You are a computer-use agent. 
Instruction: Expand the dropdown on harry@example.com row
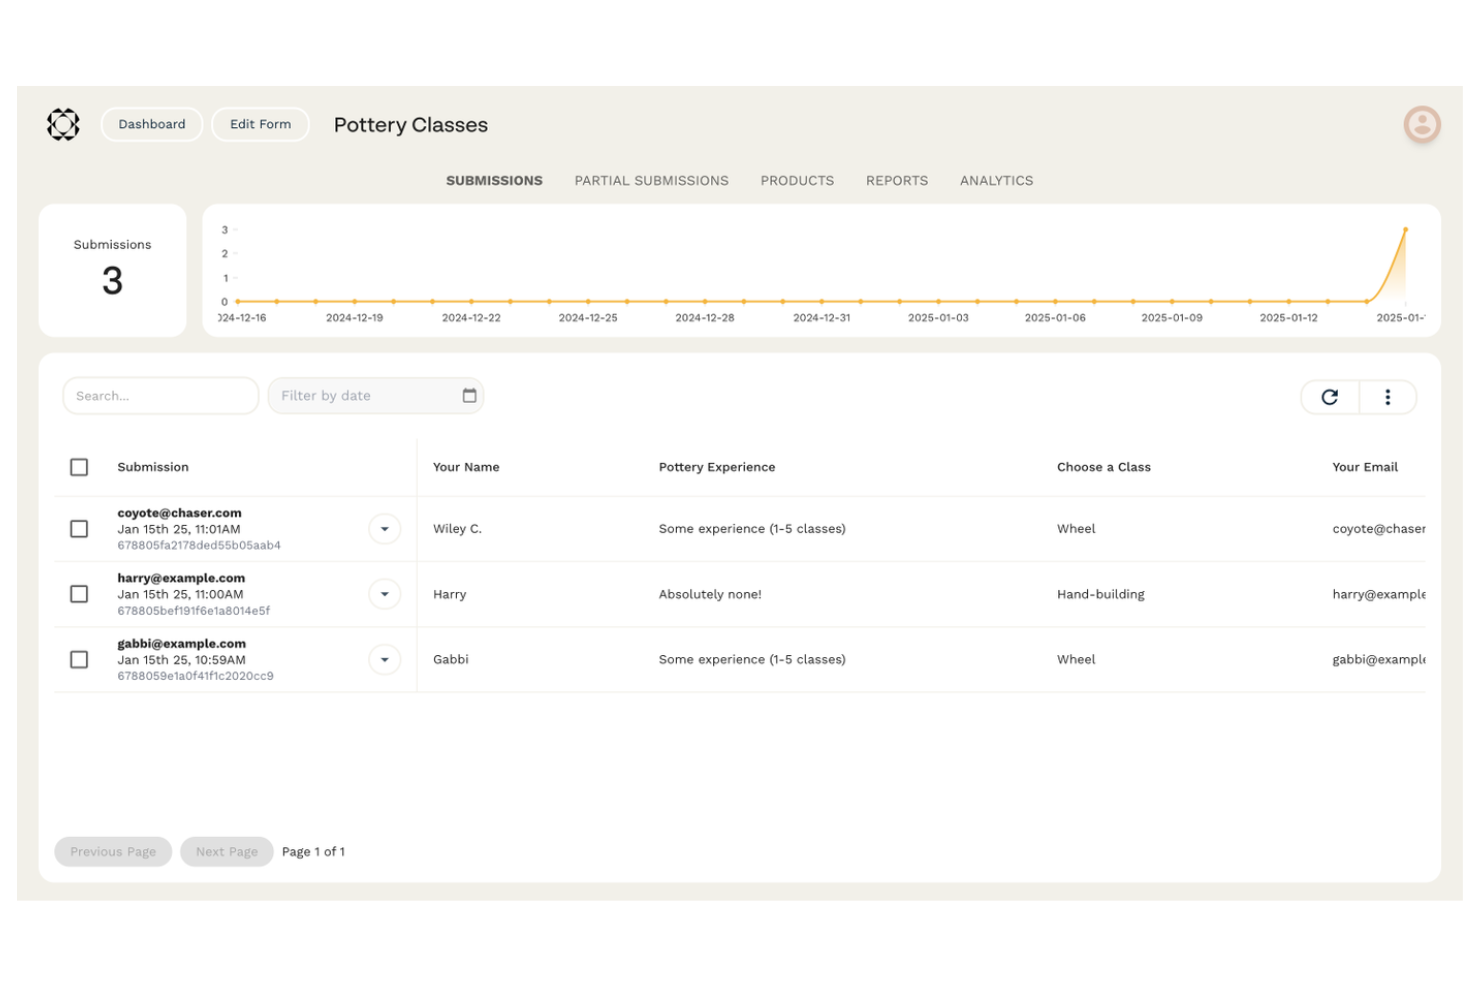click(384, 593)
